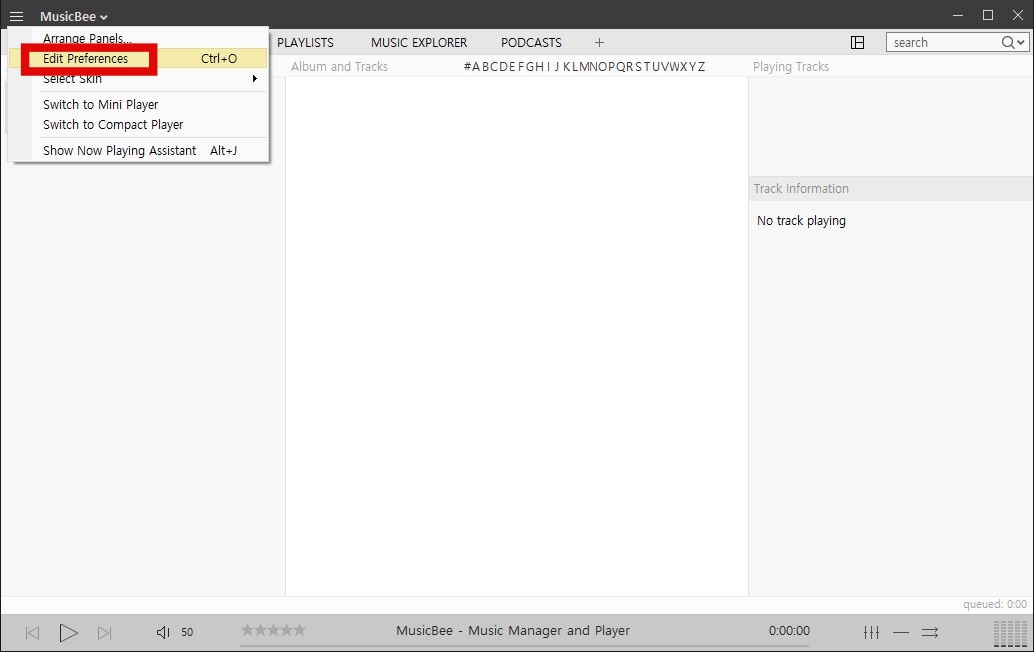Open the PLAYLISTS tab
This screenshot has height=652, width=1034.
tap(305, 43)
